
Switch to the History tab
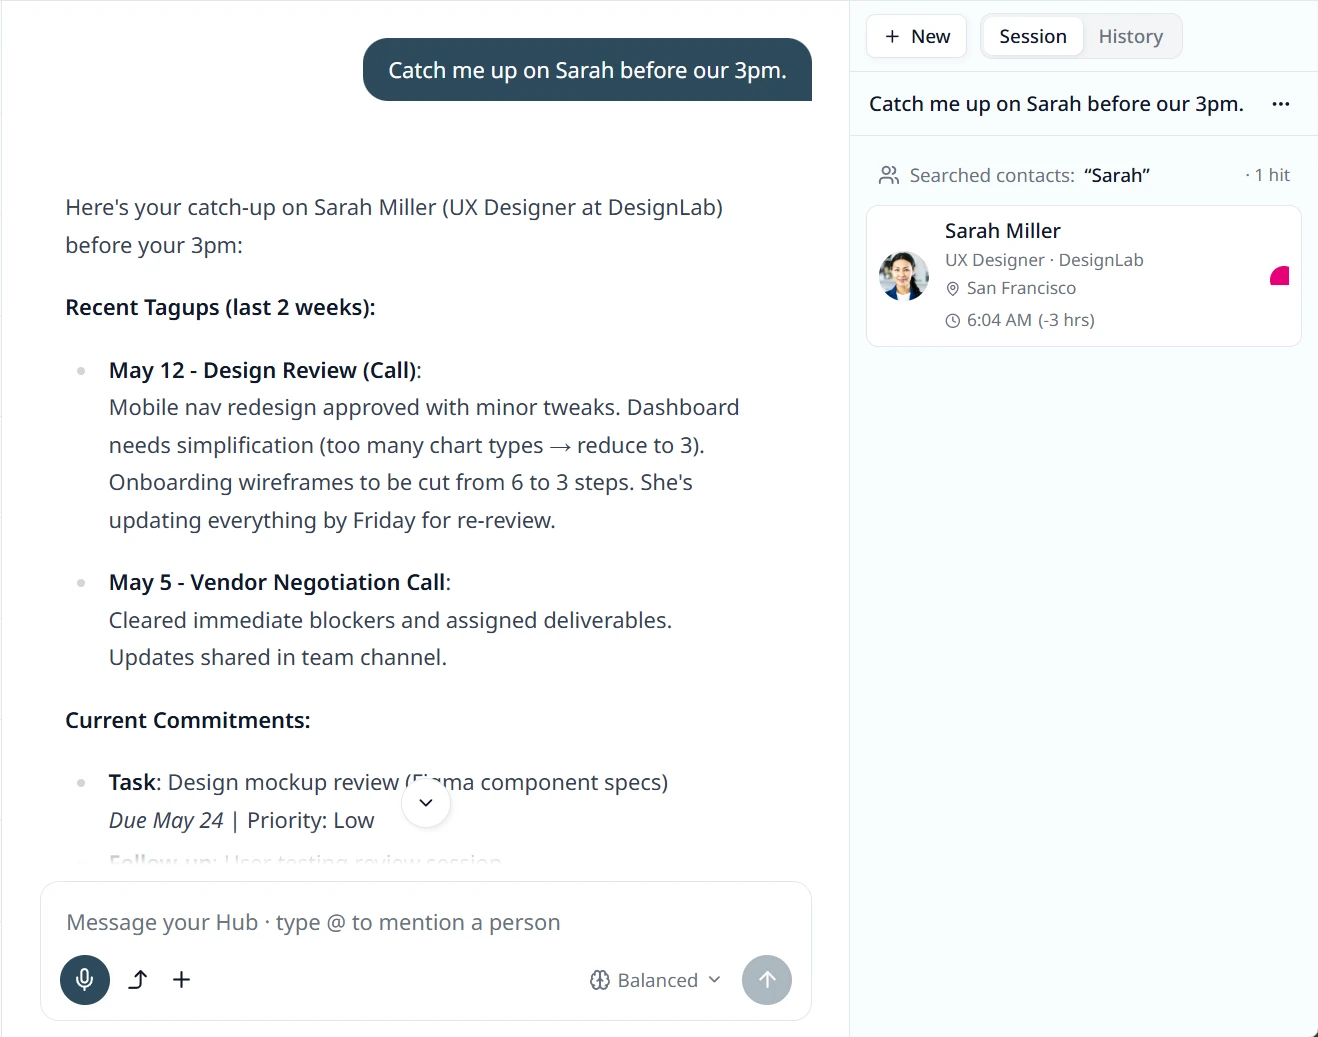1131,37
